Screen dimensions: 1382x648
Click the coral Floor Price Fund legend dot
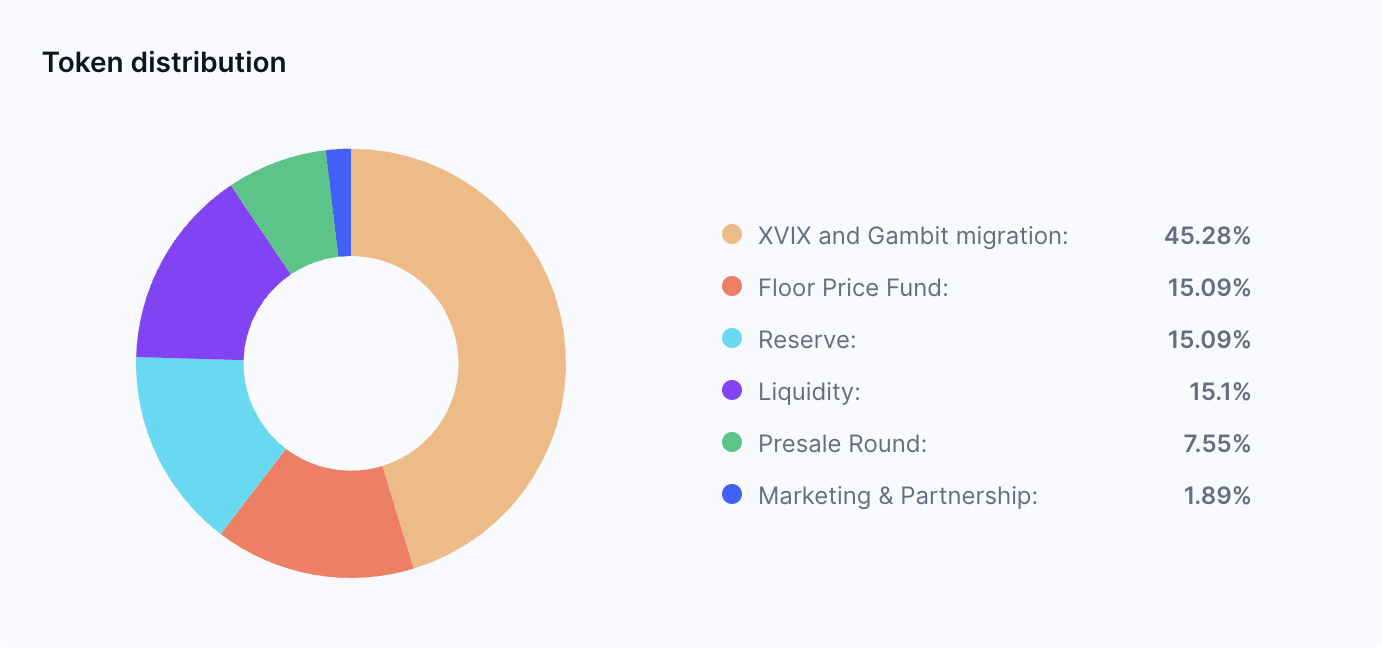(x=732, y=287)
